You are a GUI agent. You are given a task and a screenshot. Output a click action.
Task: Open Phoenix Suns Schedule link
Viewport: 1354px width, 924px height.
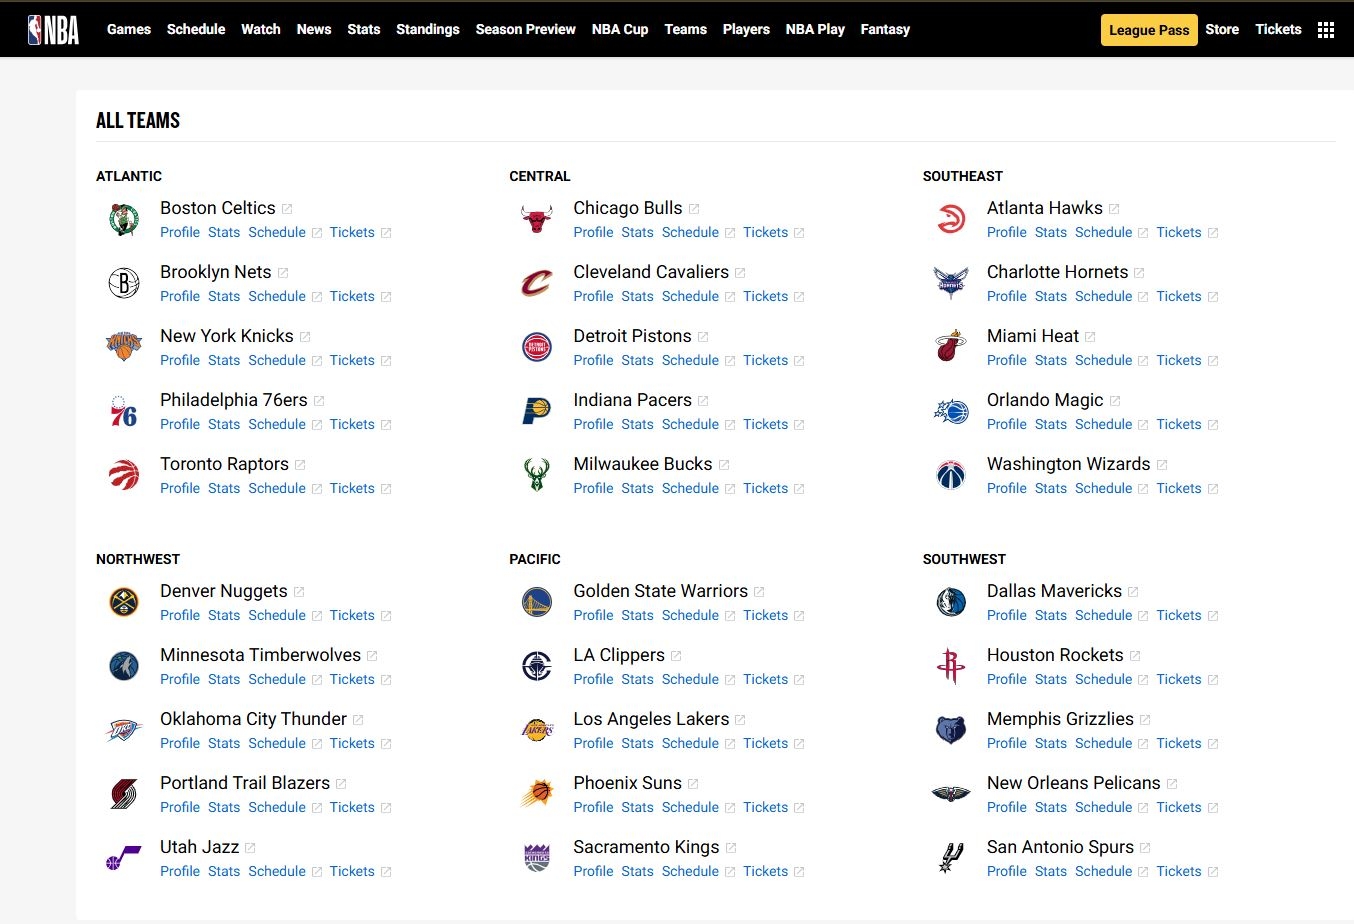tap(690, 808)
